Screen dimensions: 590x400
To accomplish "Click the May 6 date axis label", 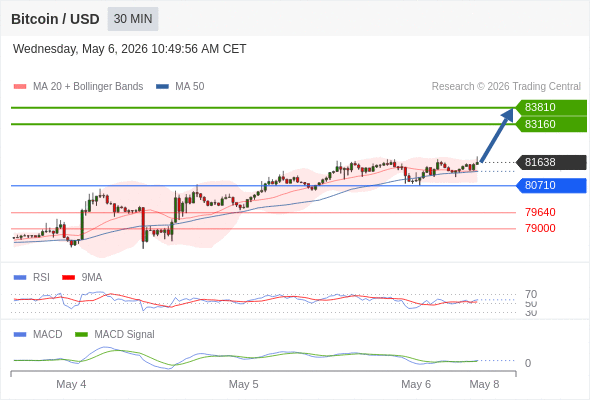I will (x=416, y=384).
